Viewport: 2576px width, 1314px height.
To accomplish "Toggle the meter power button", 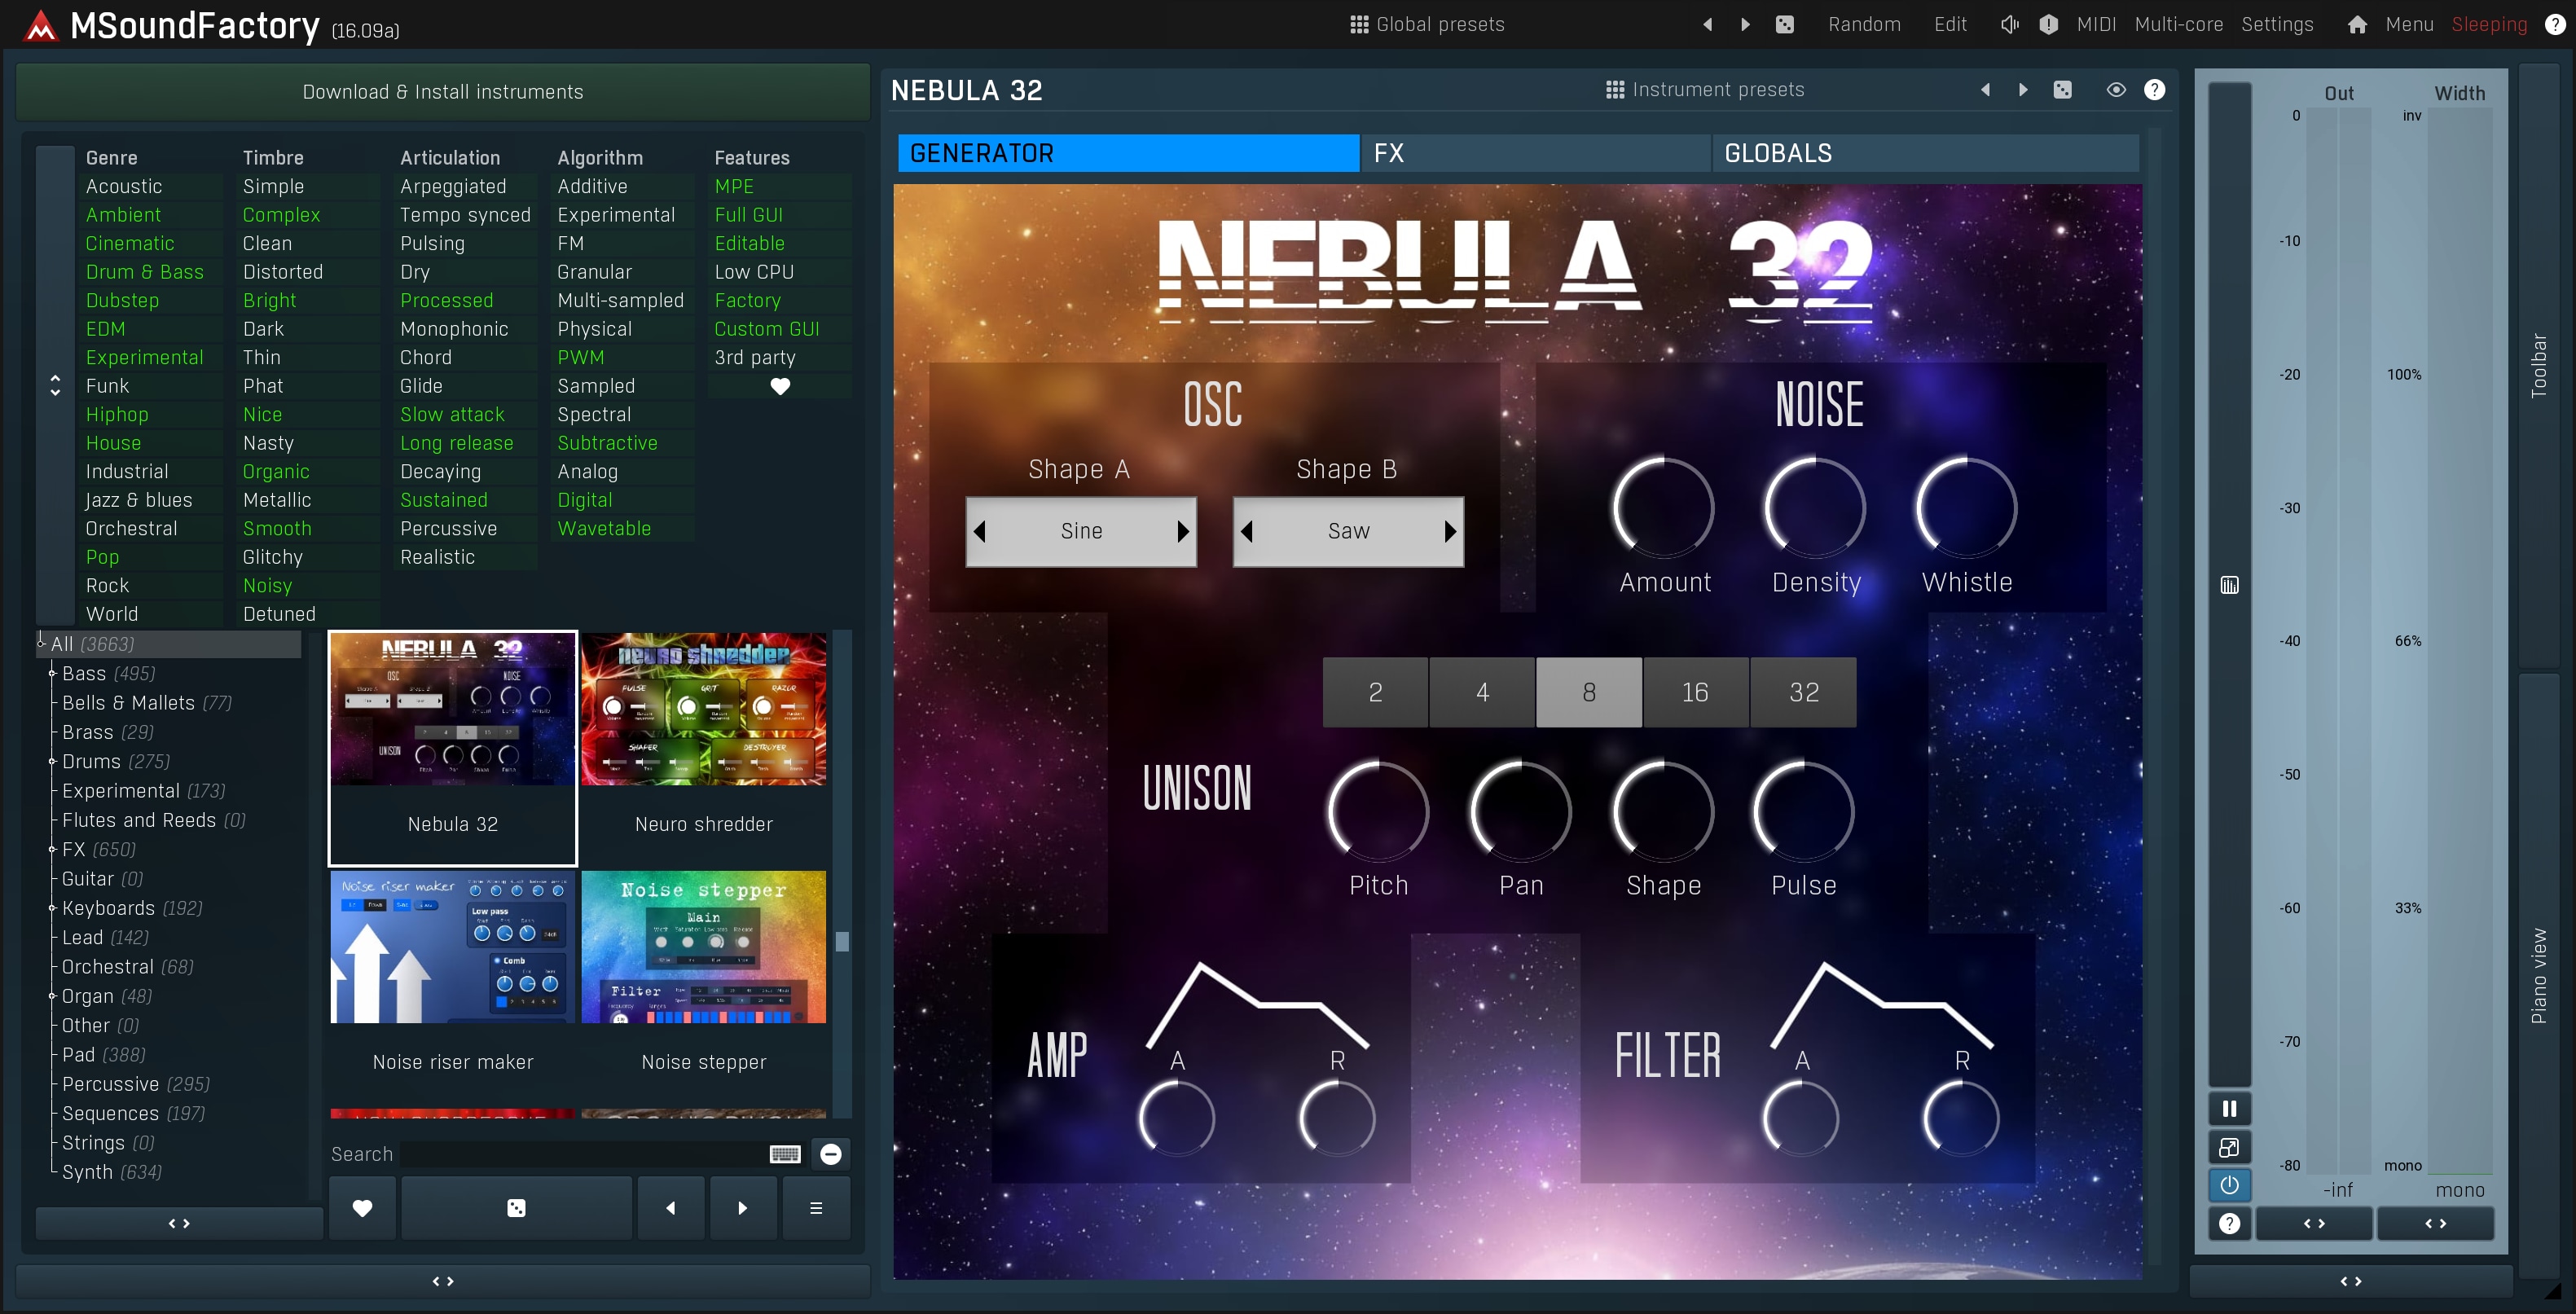I will pos(2229,1185).
